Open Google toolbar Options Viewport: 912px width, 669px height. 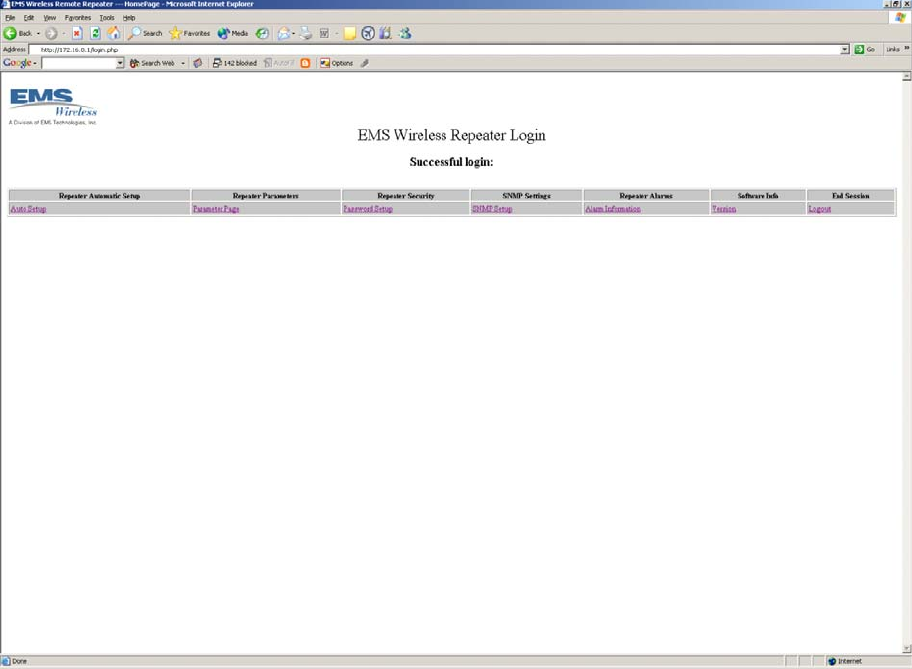pyautogui.click(x=336, y=63)
